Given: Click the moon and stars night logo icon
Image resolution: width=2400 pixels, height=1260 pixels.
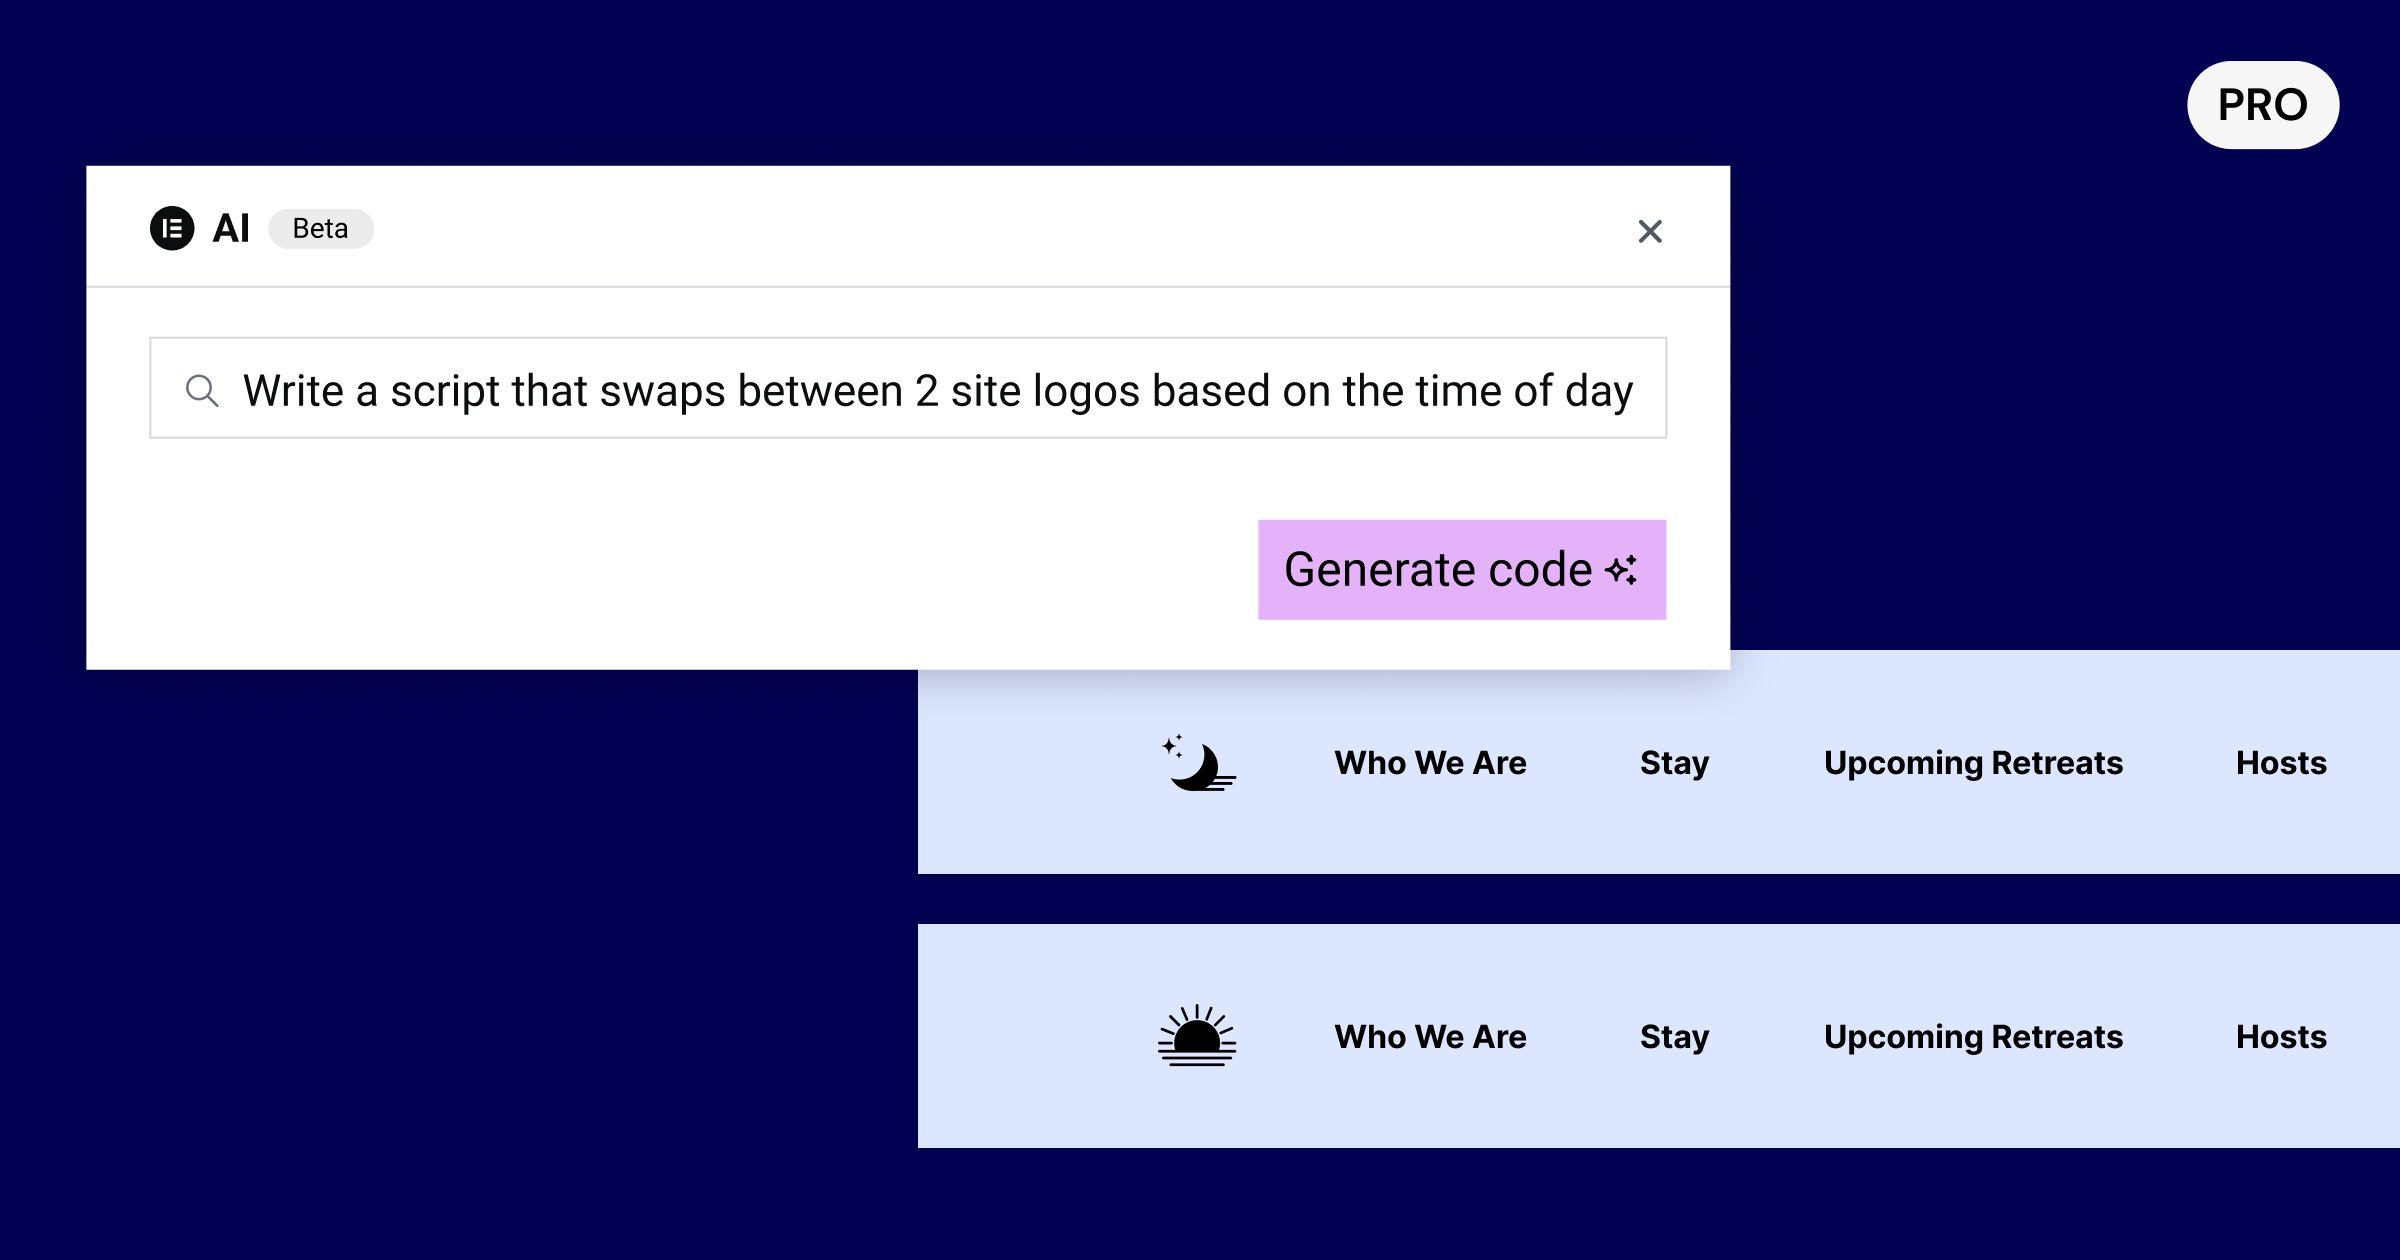Looking at the screenshot, I should click(x=1200, y=762).
